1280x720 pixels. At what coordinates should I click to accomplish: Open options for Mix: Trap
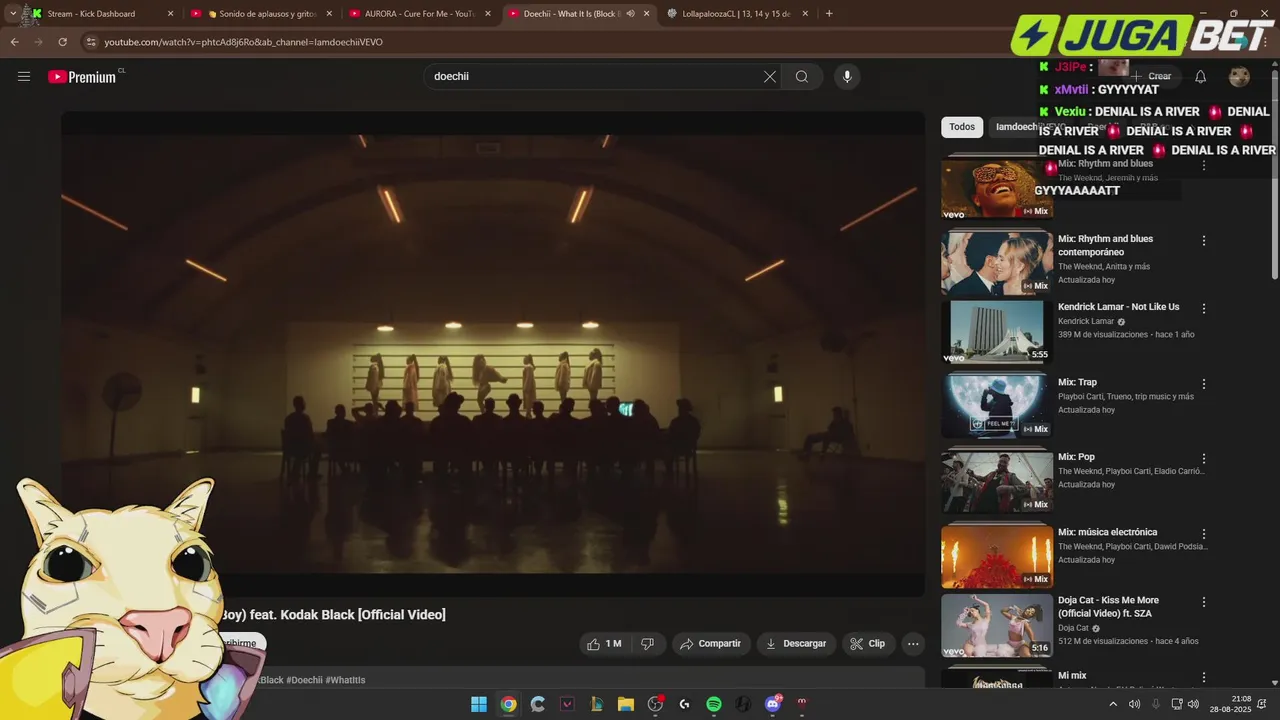[x=1204, y=384]
